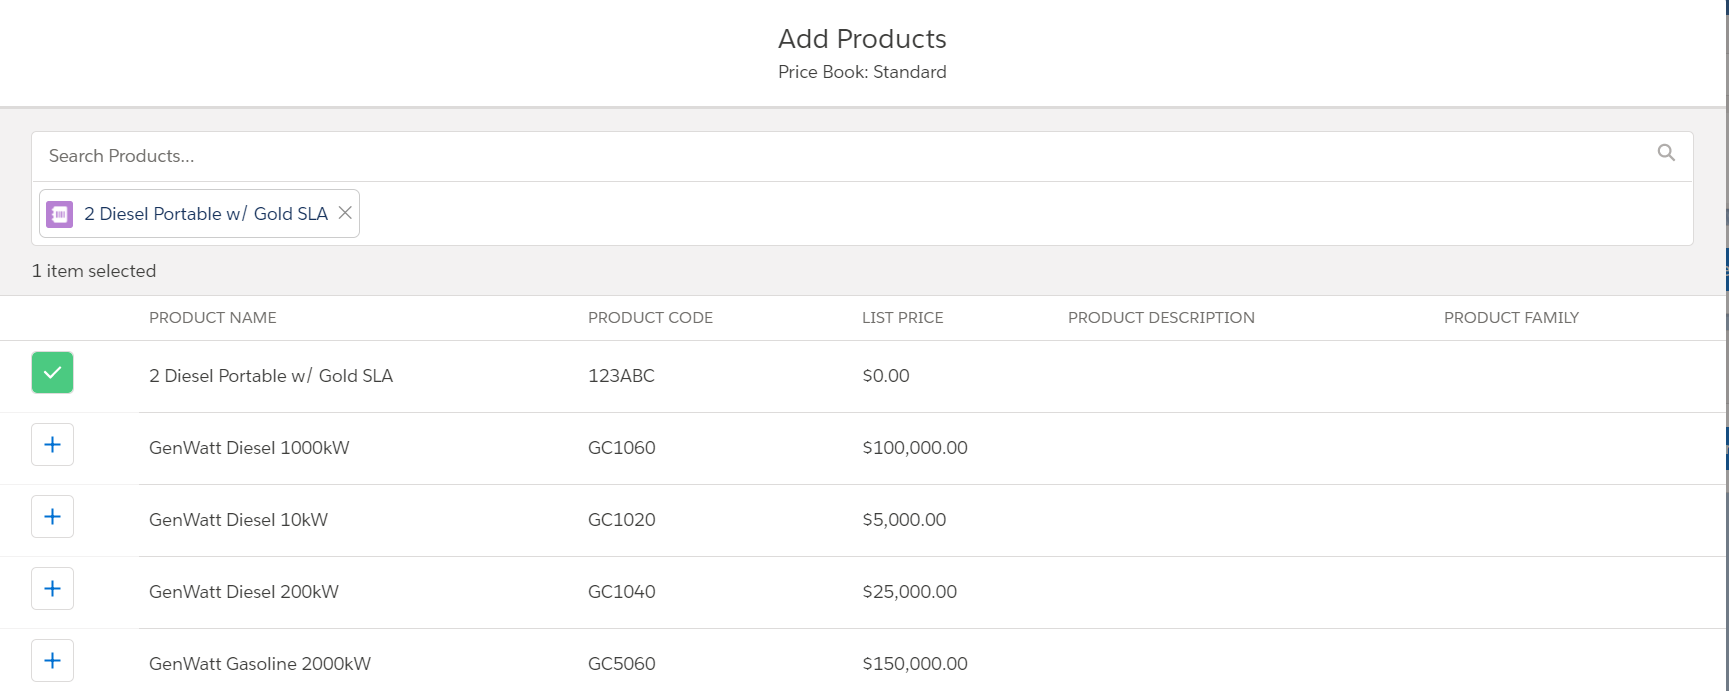Click product code GC1020 cell
This screenshot has width=1729, height=691.
pos(622,520)
